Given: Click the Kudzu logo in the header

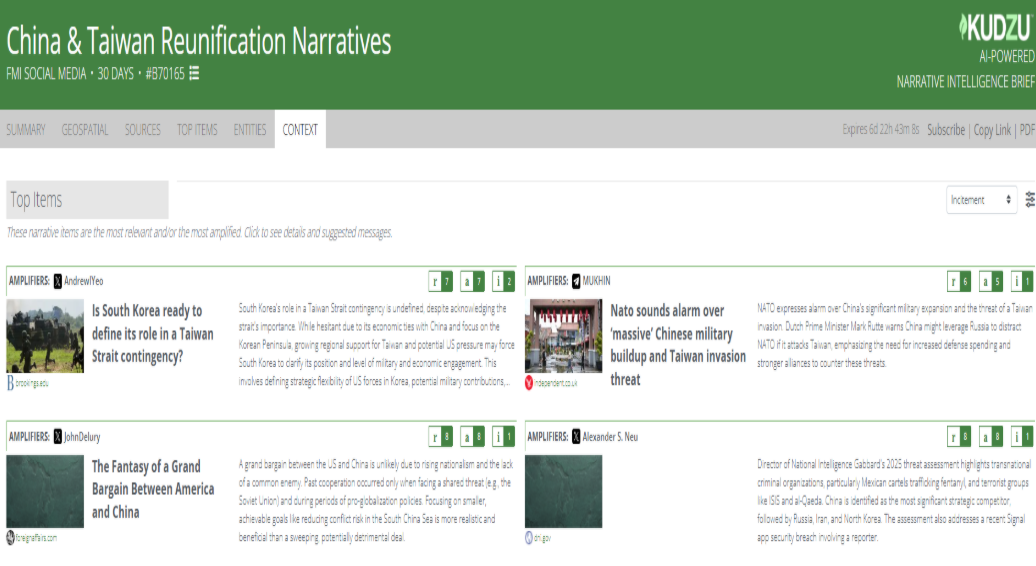Looking at the screenshot, I should click(x=994, y=26).
